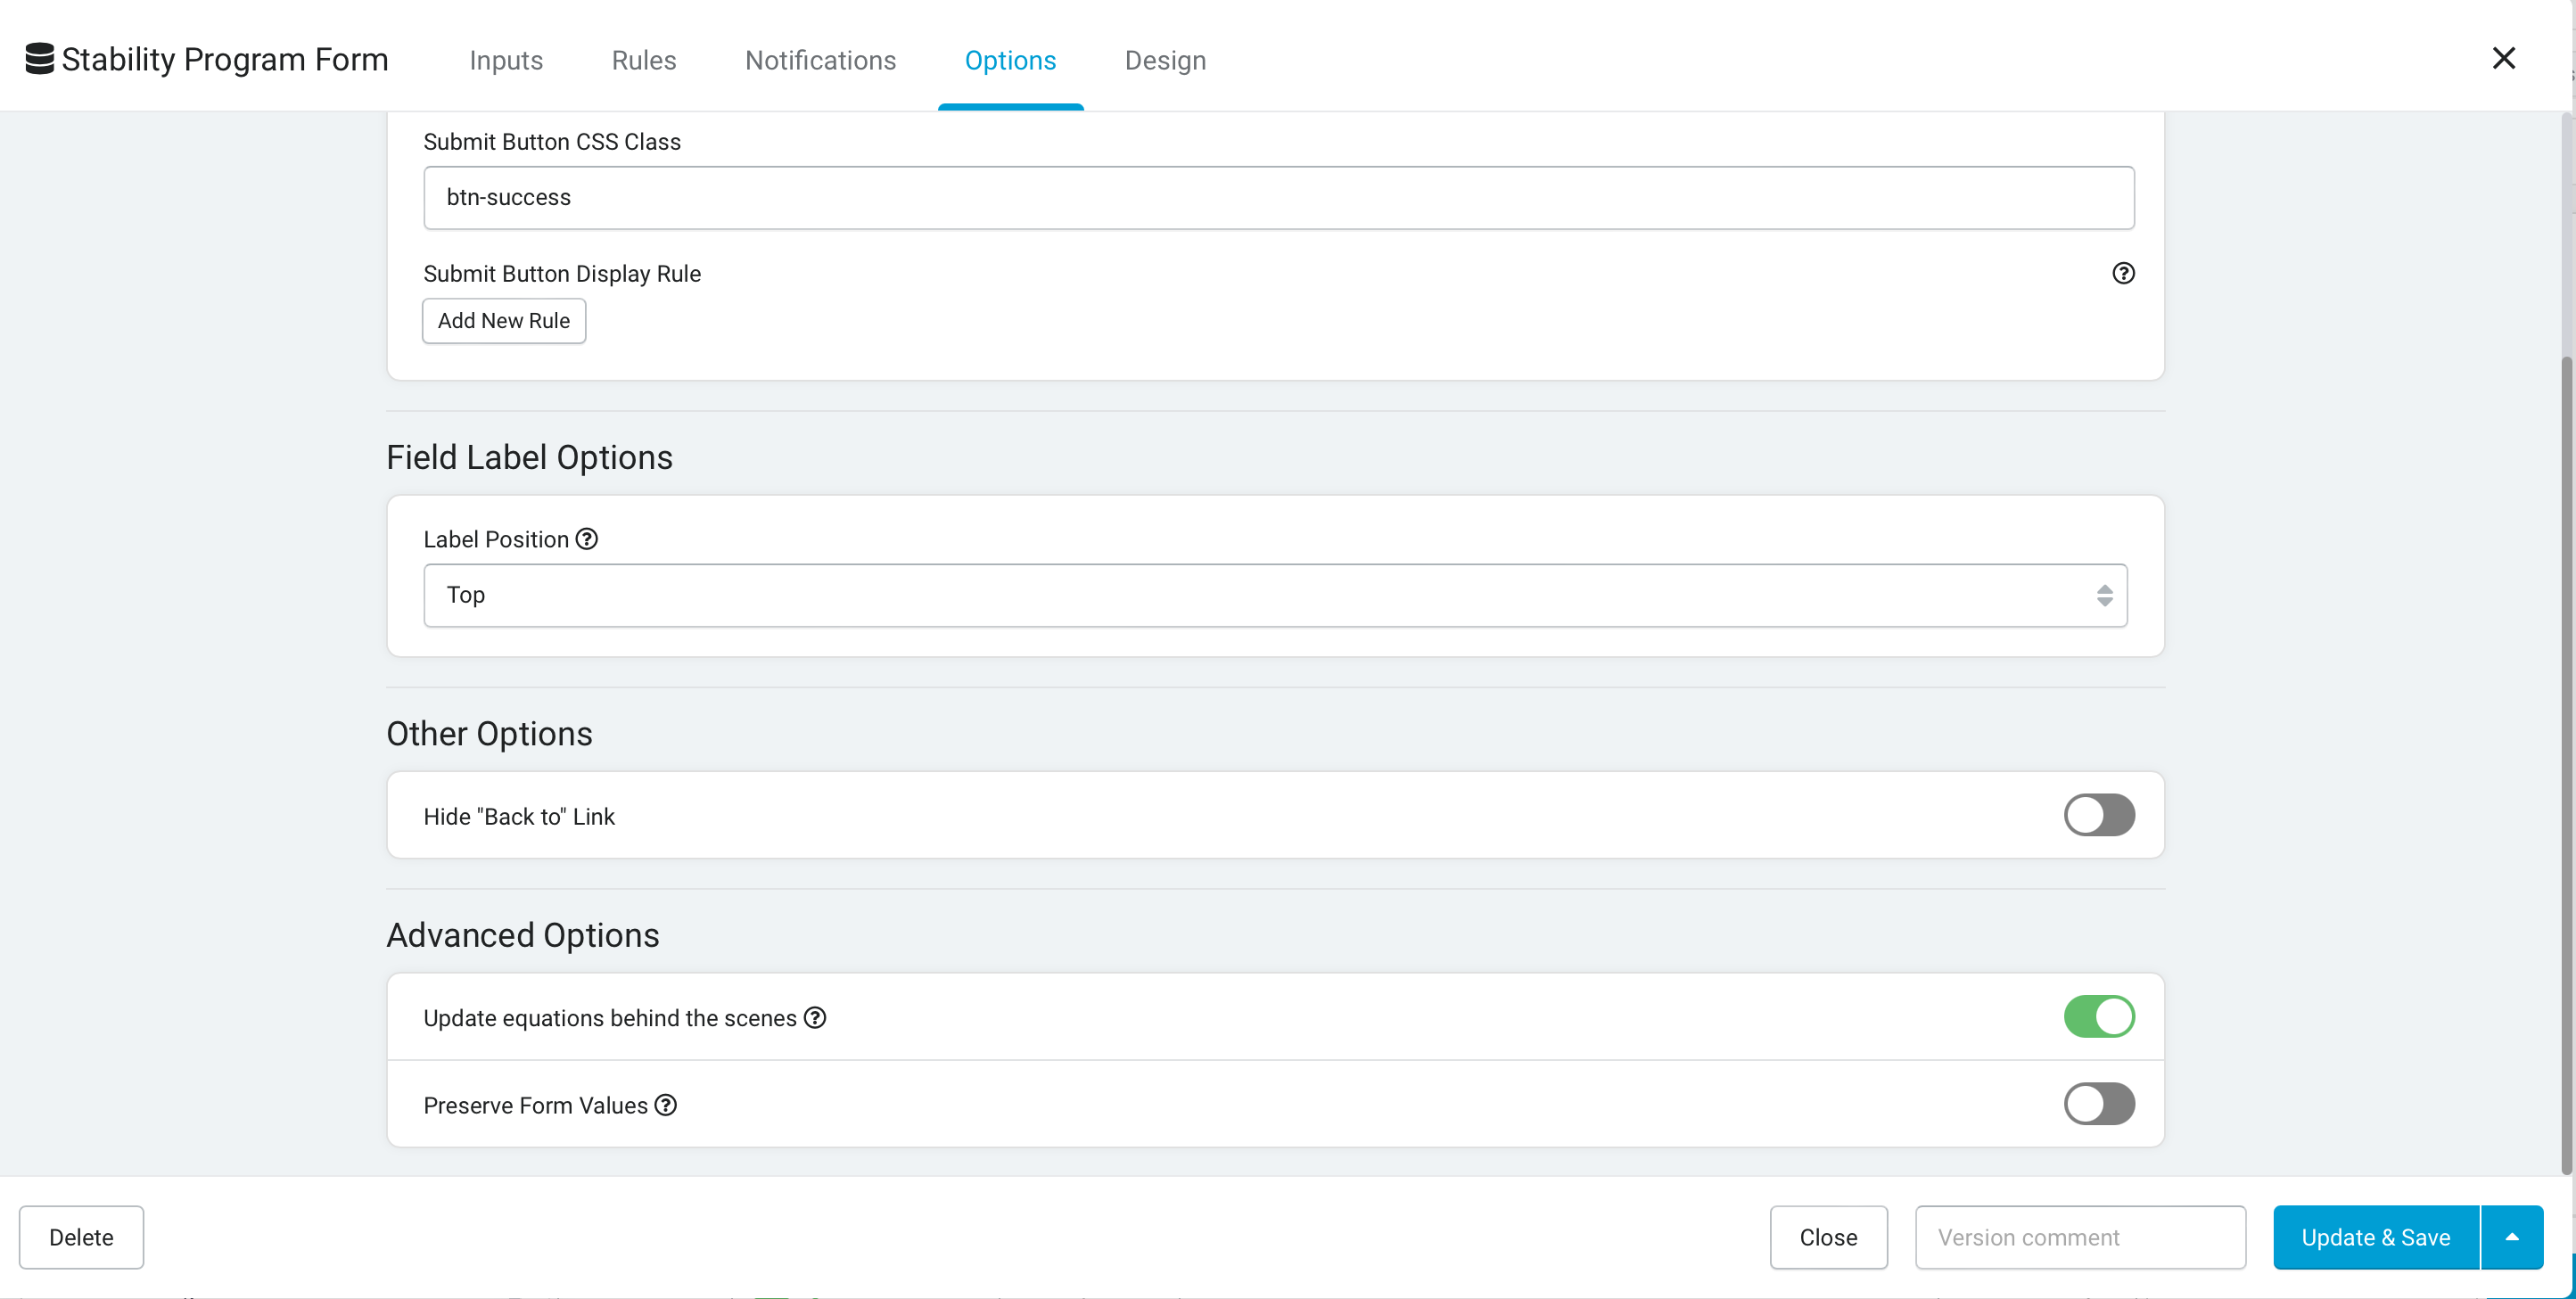The width and height of the screenshot is (2576, 1299).
Task: Switch to the Inputs tab
Action: 506,60
